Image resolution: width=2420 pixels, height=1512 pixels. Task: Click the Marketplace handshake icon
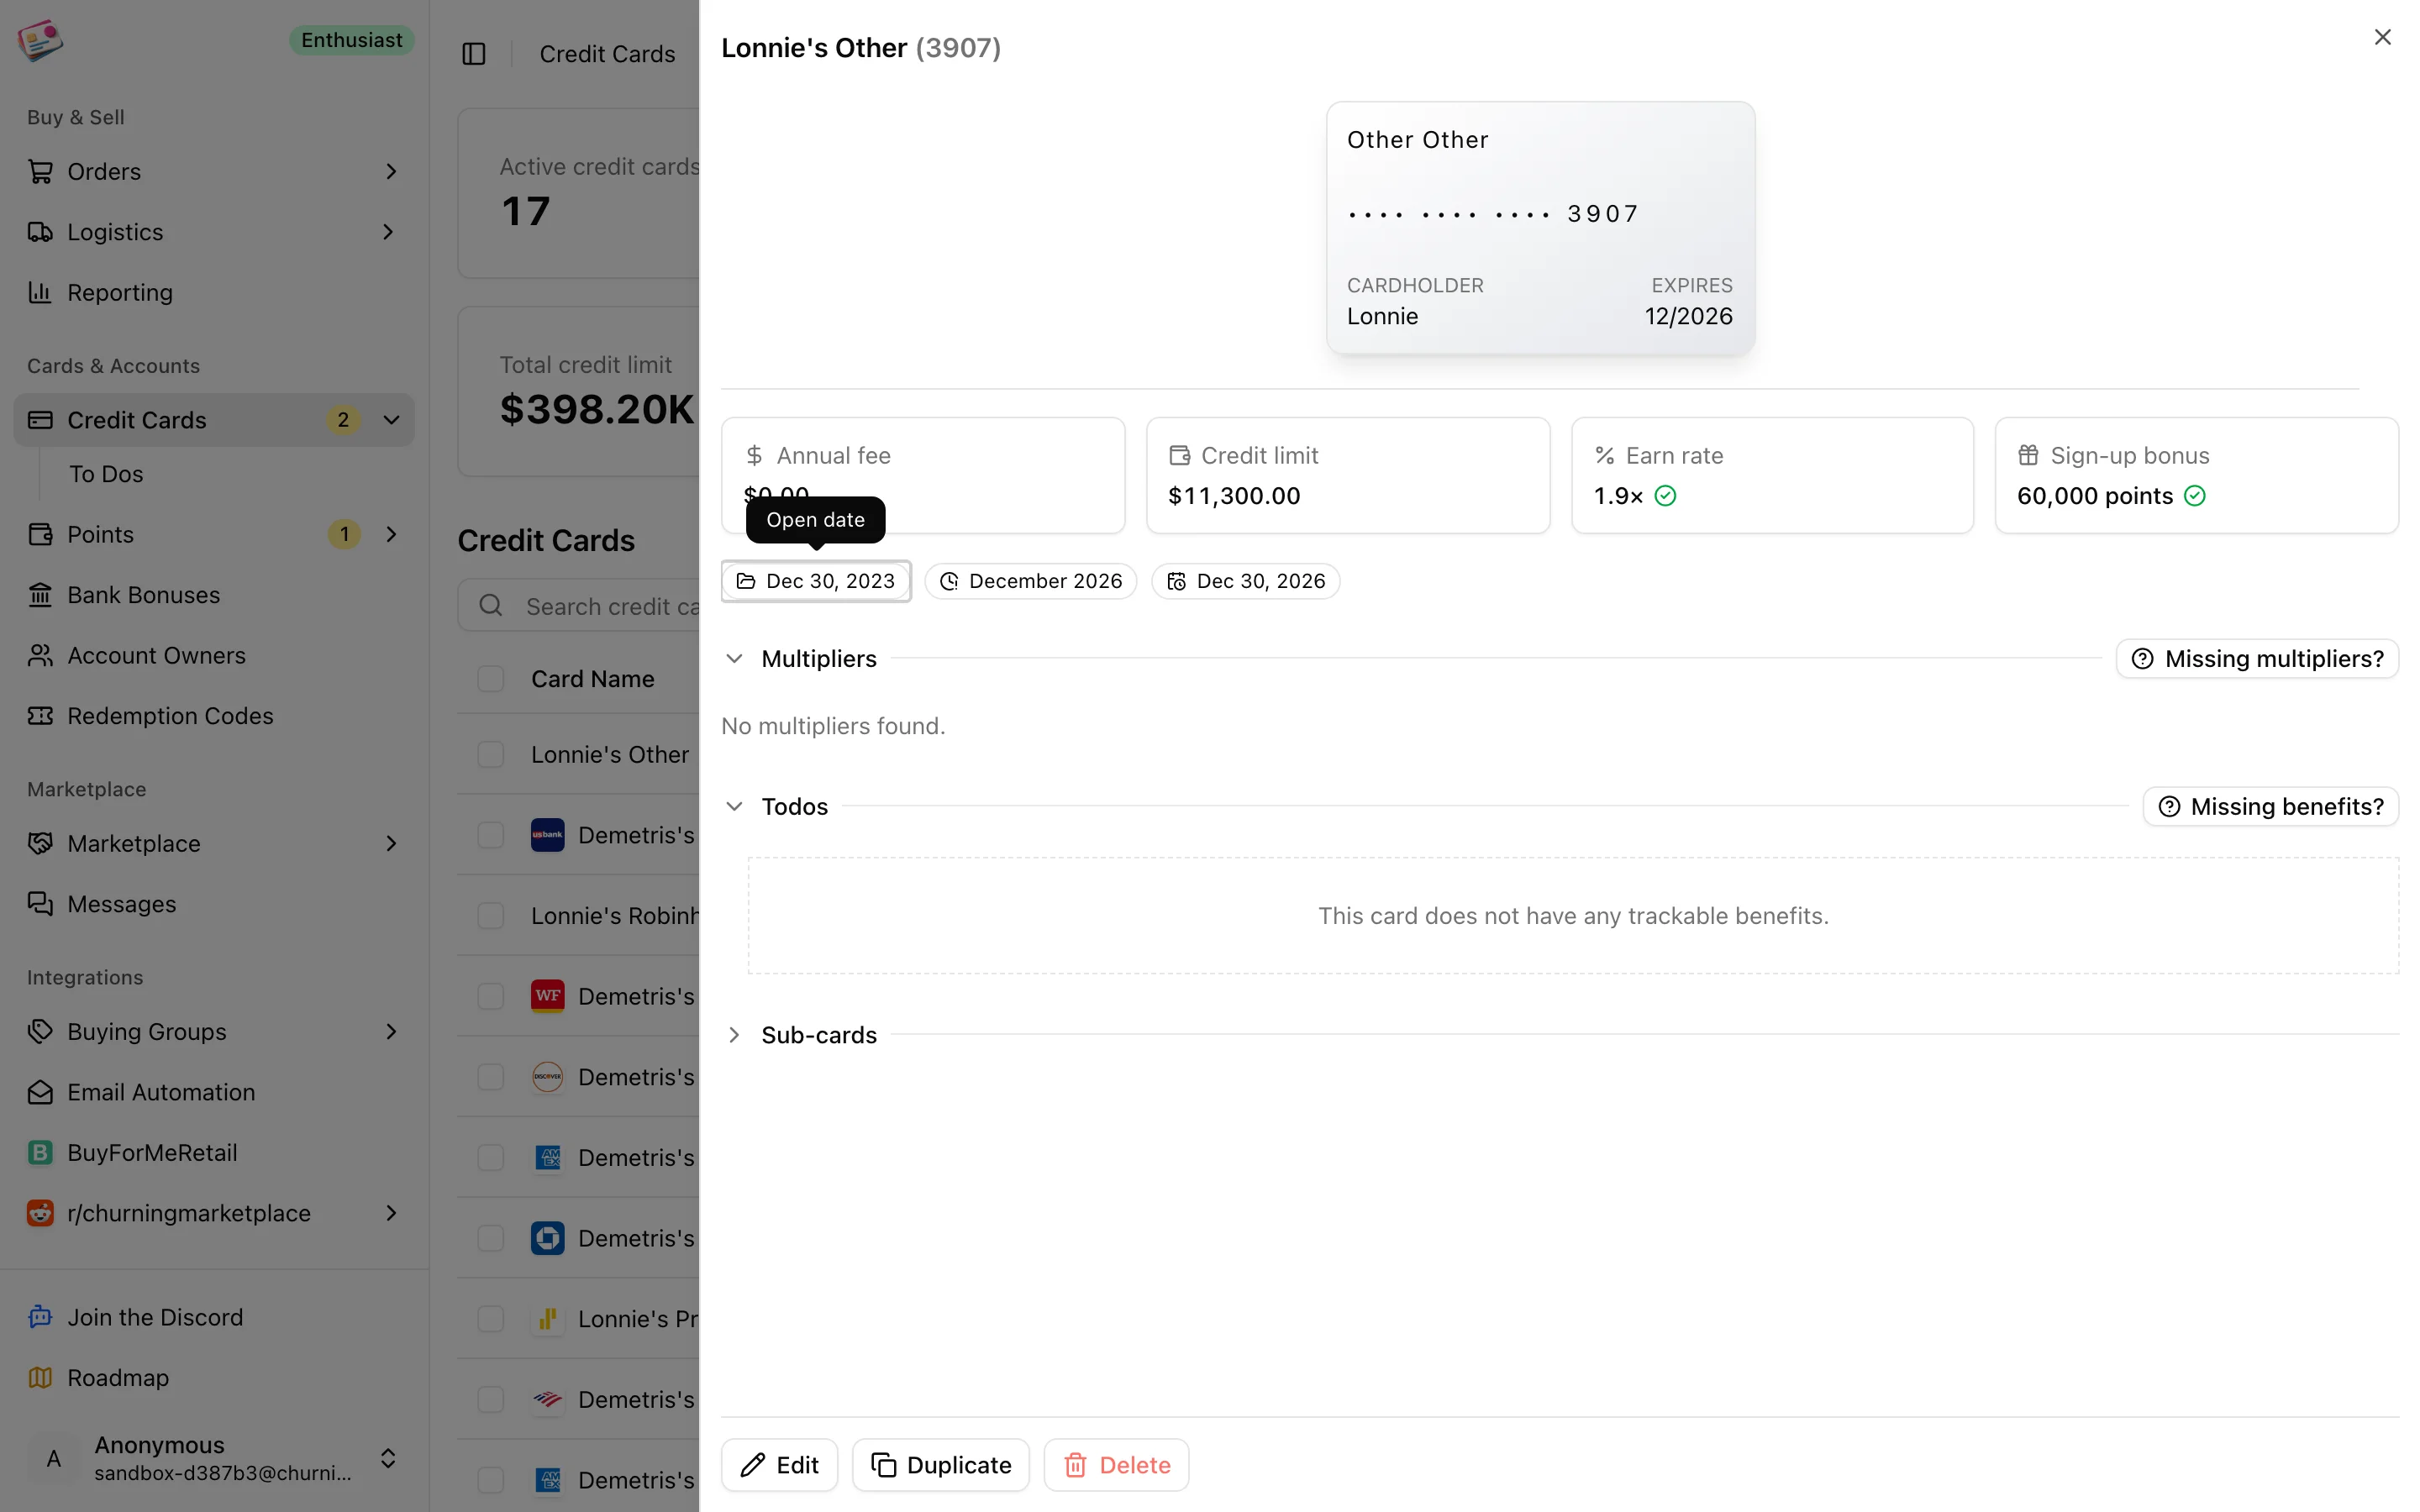(x=40, y=843)
